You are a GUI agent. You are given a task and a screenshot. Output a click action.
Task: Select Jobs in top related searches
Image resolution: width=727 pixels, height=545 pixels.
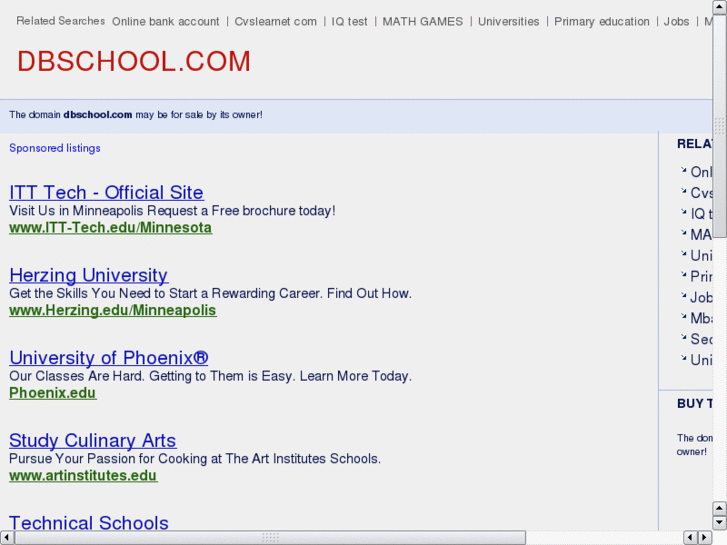click(676, 21)
